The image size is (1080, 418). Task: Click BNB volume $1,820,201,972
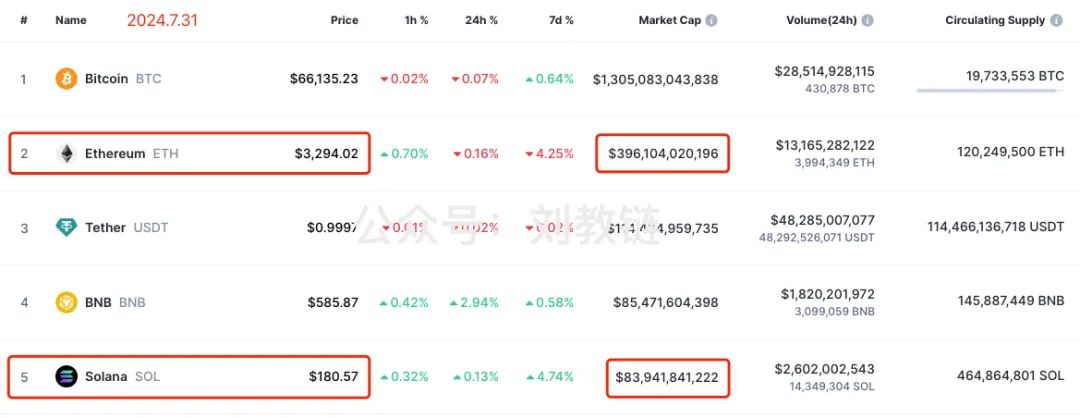point(828,294)
